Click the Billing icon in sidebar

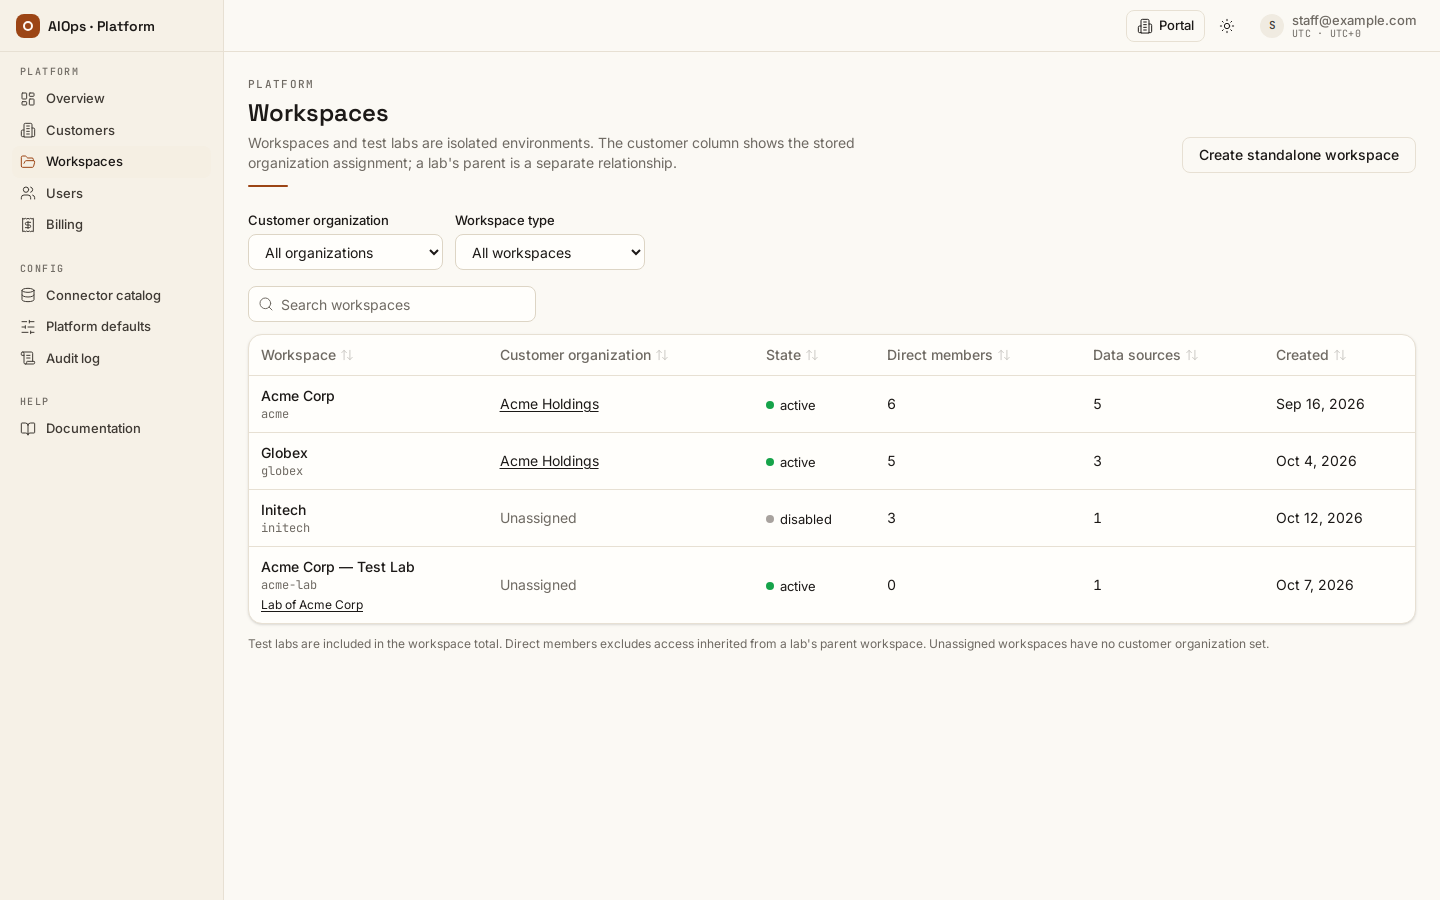coord(28,224)
